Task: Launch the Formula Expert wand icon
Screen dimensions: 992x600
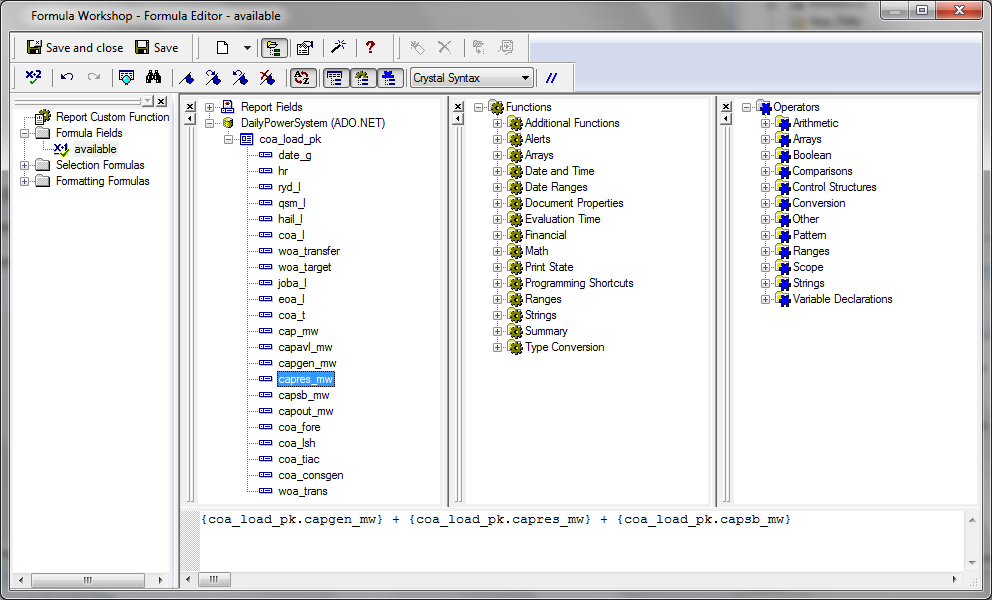Action: pyautogui.click(x=338, y=46)
